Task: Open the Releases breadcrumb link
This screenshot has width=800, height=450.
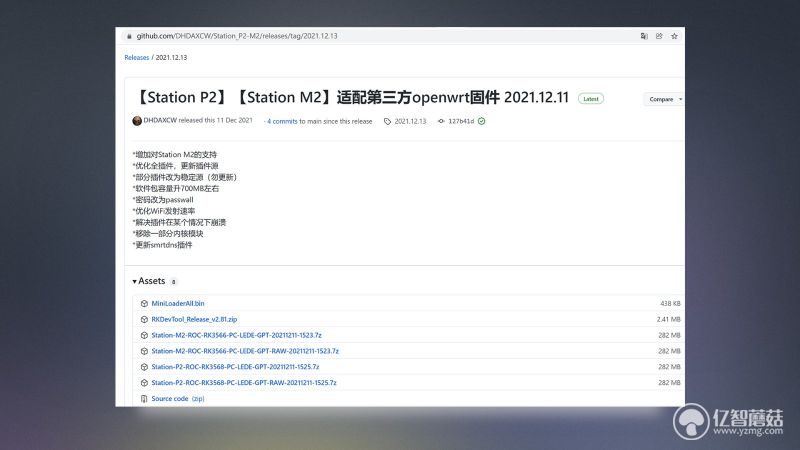Action: point(137,58)
